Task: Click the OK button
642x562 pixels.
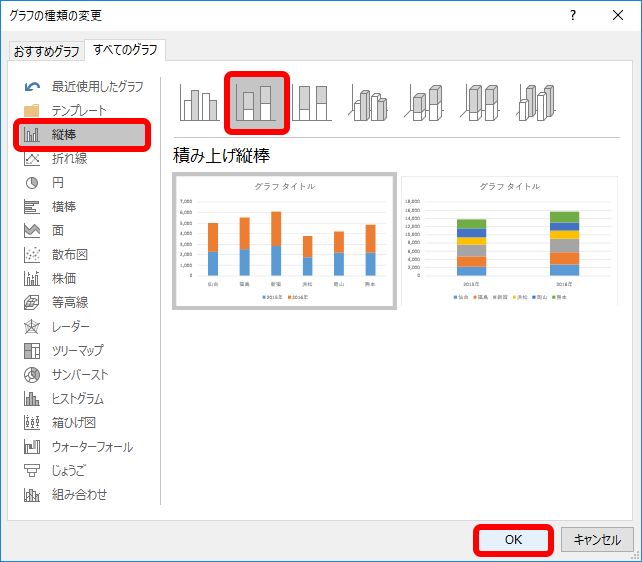Action: tap(513, 539)
